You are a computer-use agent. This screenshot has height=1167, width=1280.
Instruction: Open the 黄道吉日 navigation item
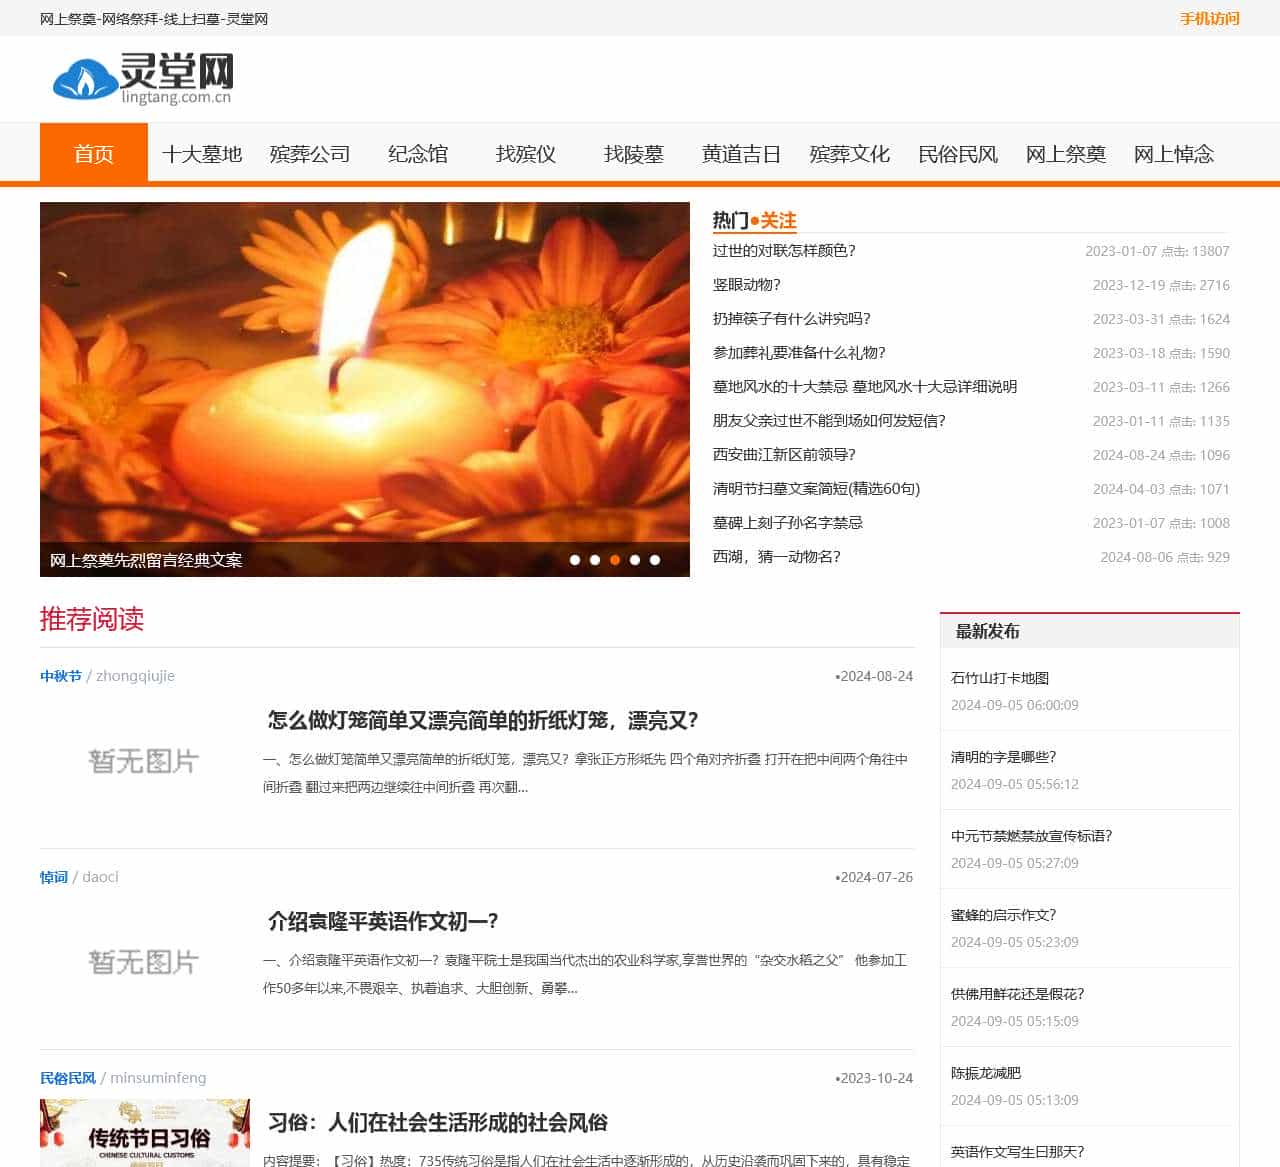pos(741,153)
